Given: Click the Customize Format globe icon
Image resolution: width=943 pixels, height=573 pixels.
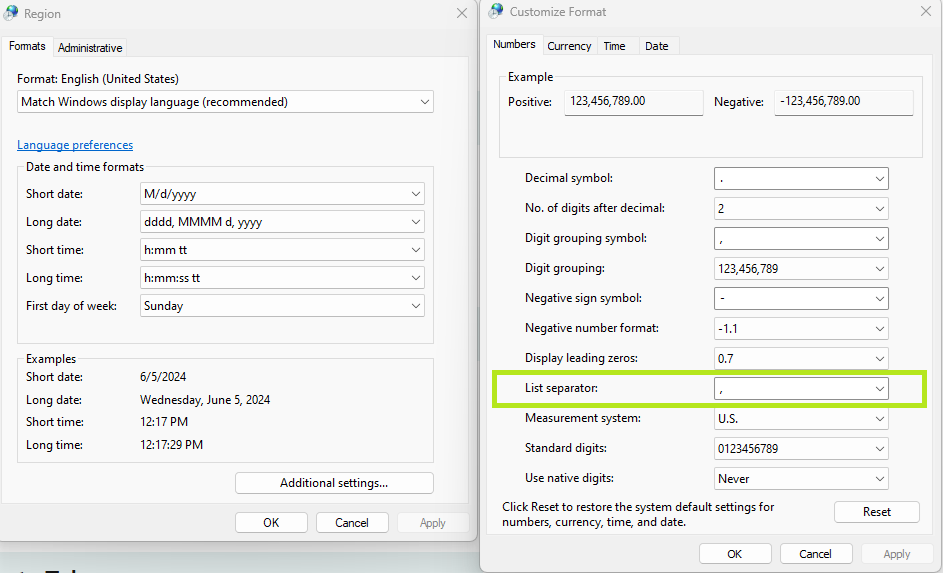Looking at the screenshot, I should pos(496,11).
